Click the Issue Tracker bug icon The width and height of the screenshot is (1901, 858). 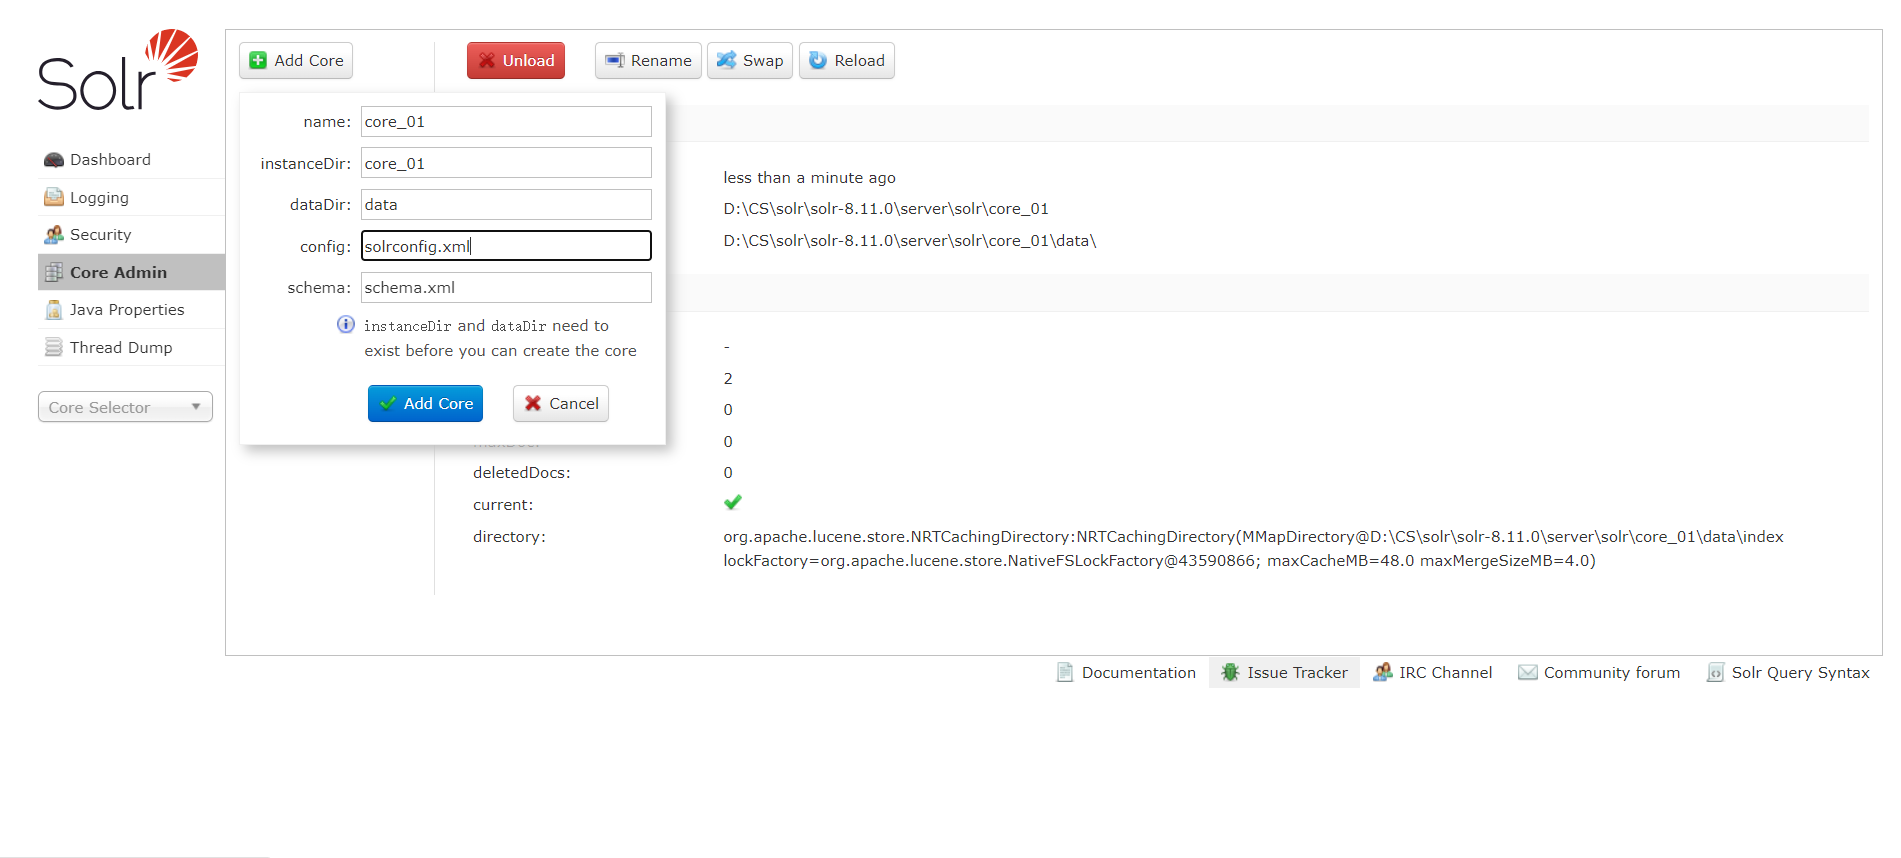tap(1230, 672)
